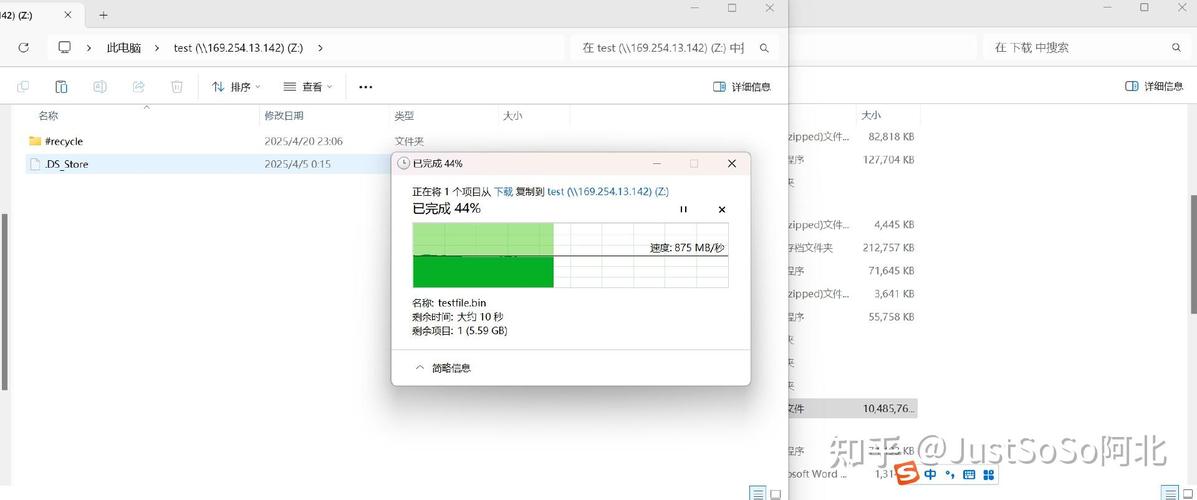This screenshot has width=1197, height=500.
Task: Sort by 大小 column header in 下载 window
Action: (x=871, y=115)
